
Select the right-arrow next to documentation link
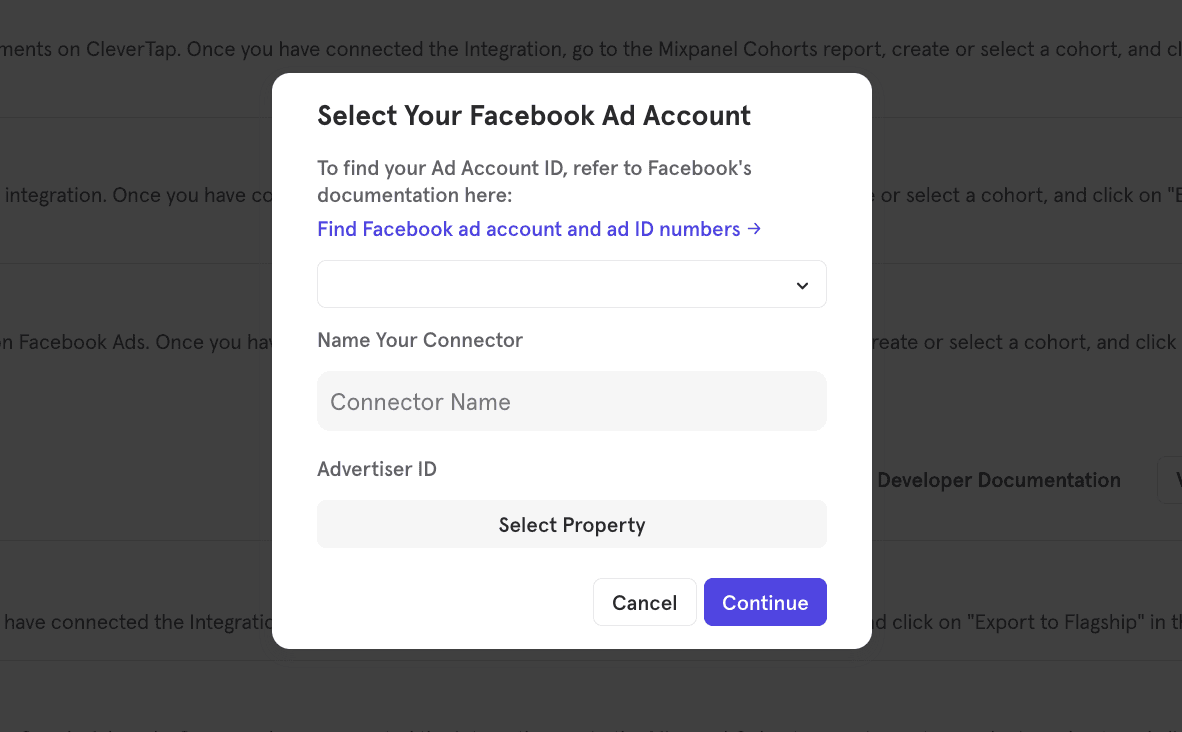(754, 229)
